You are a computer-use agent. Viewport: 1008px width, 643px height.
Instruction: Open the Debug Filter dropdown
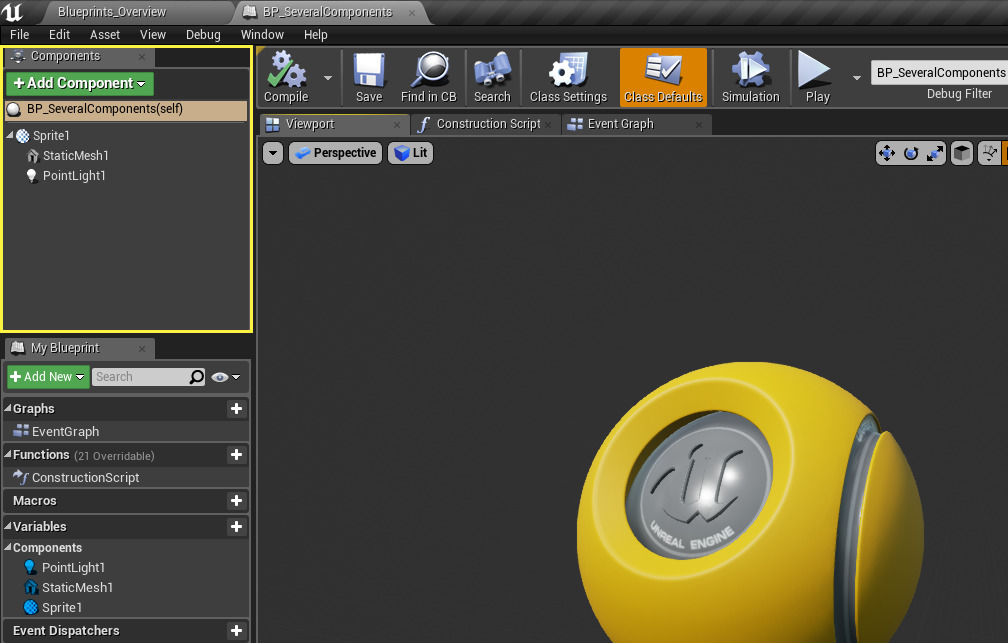939,73
